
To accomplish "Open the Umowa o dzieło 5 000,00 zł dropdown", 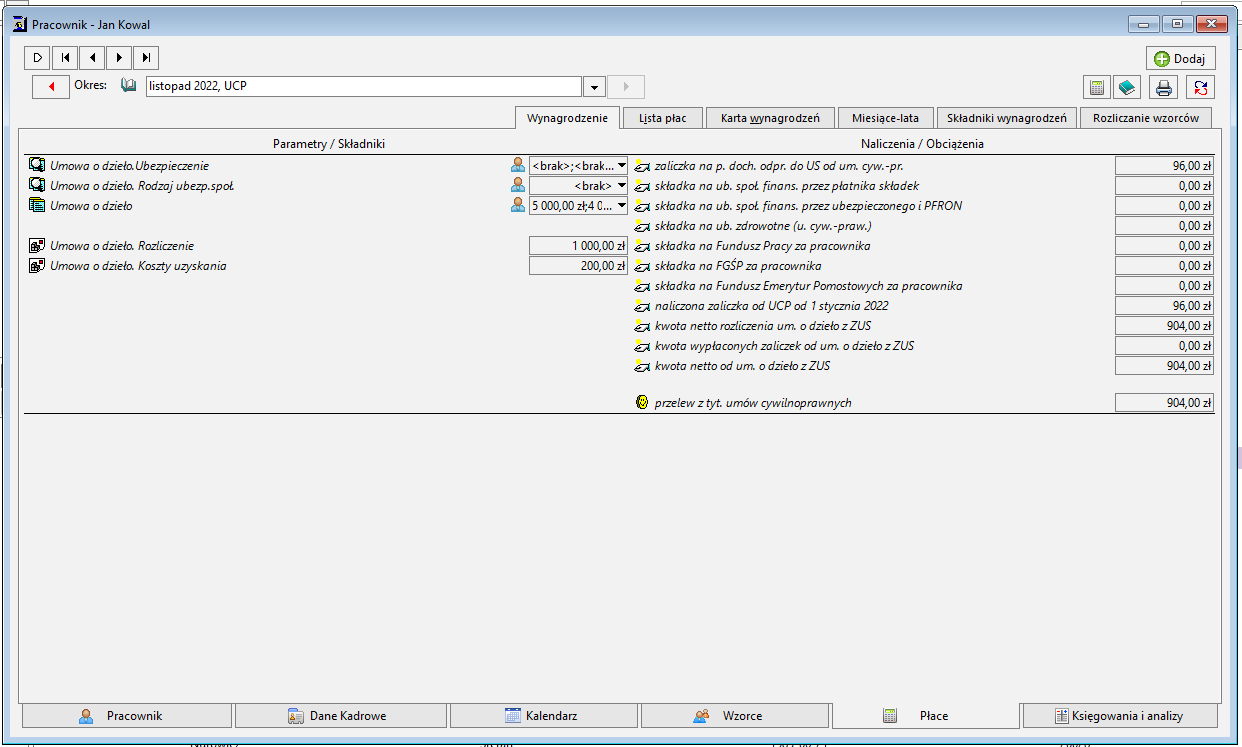I will 621,205.
